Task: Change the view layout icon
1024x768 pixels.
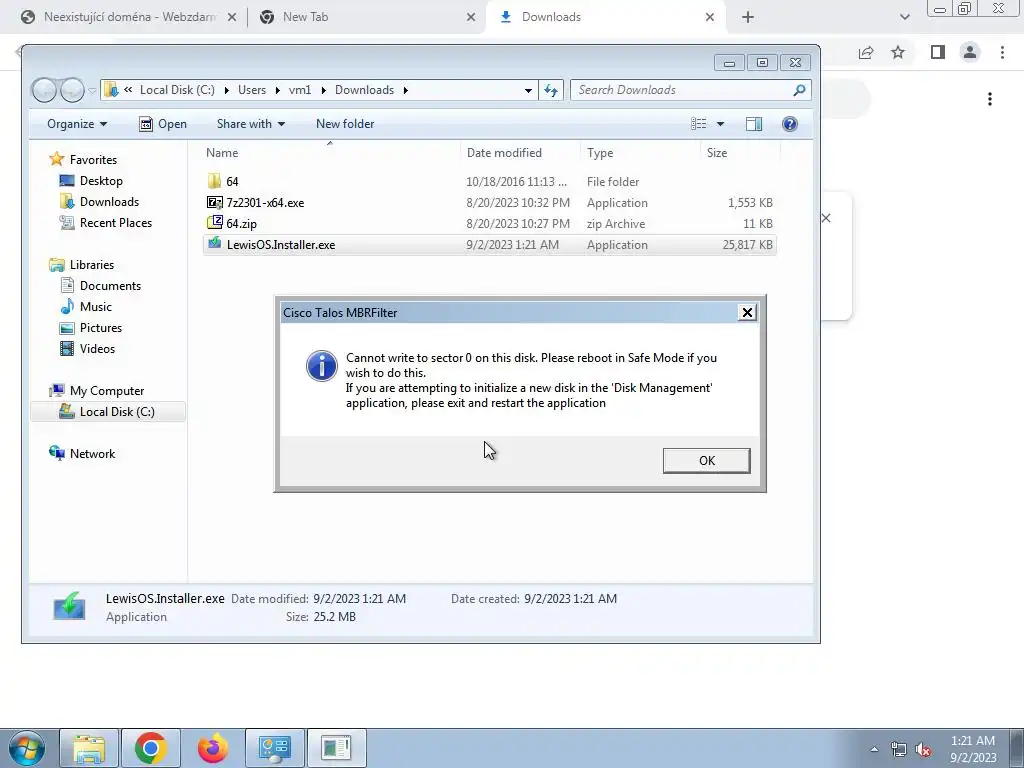Action: tap(699, 124)
